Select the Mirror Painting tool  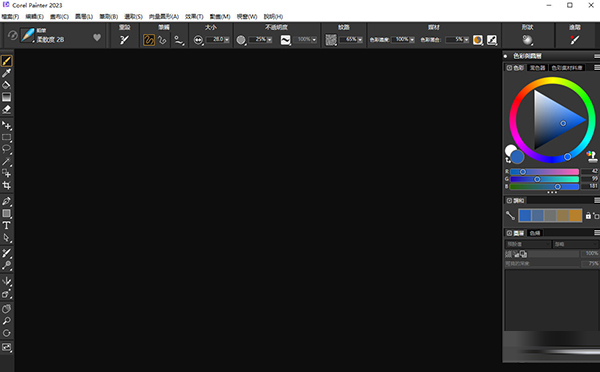7,281
